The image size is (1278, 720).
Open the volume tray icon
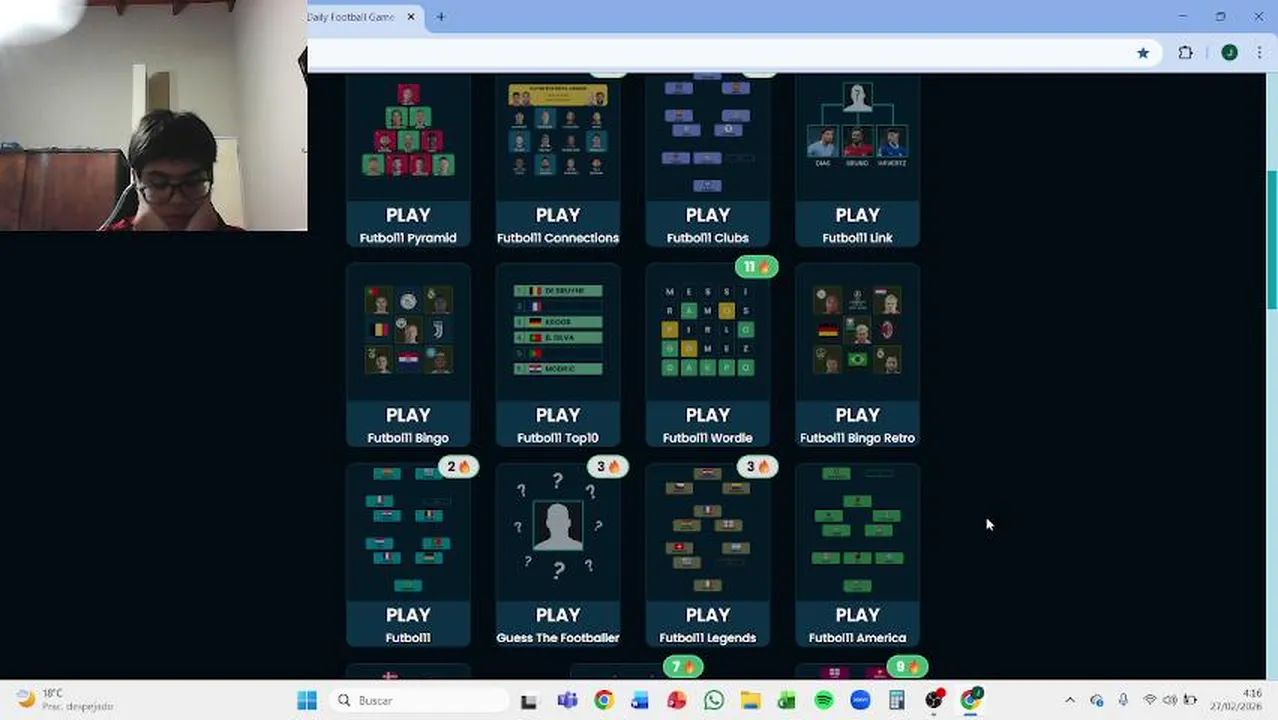tap(1170, 700)
